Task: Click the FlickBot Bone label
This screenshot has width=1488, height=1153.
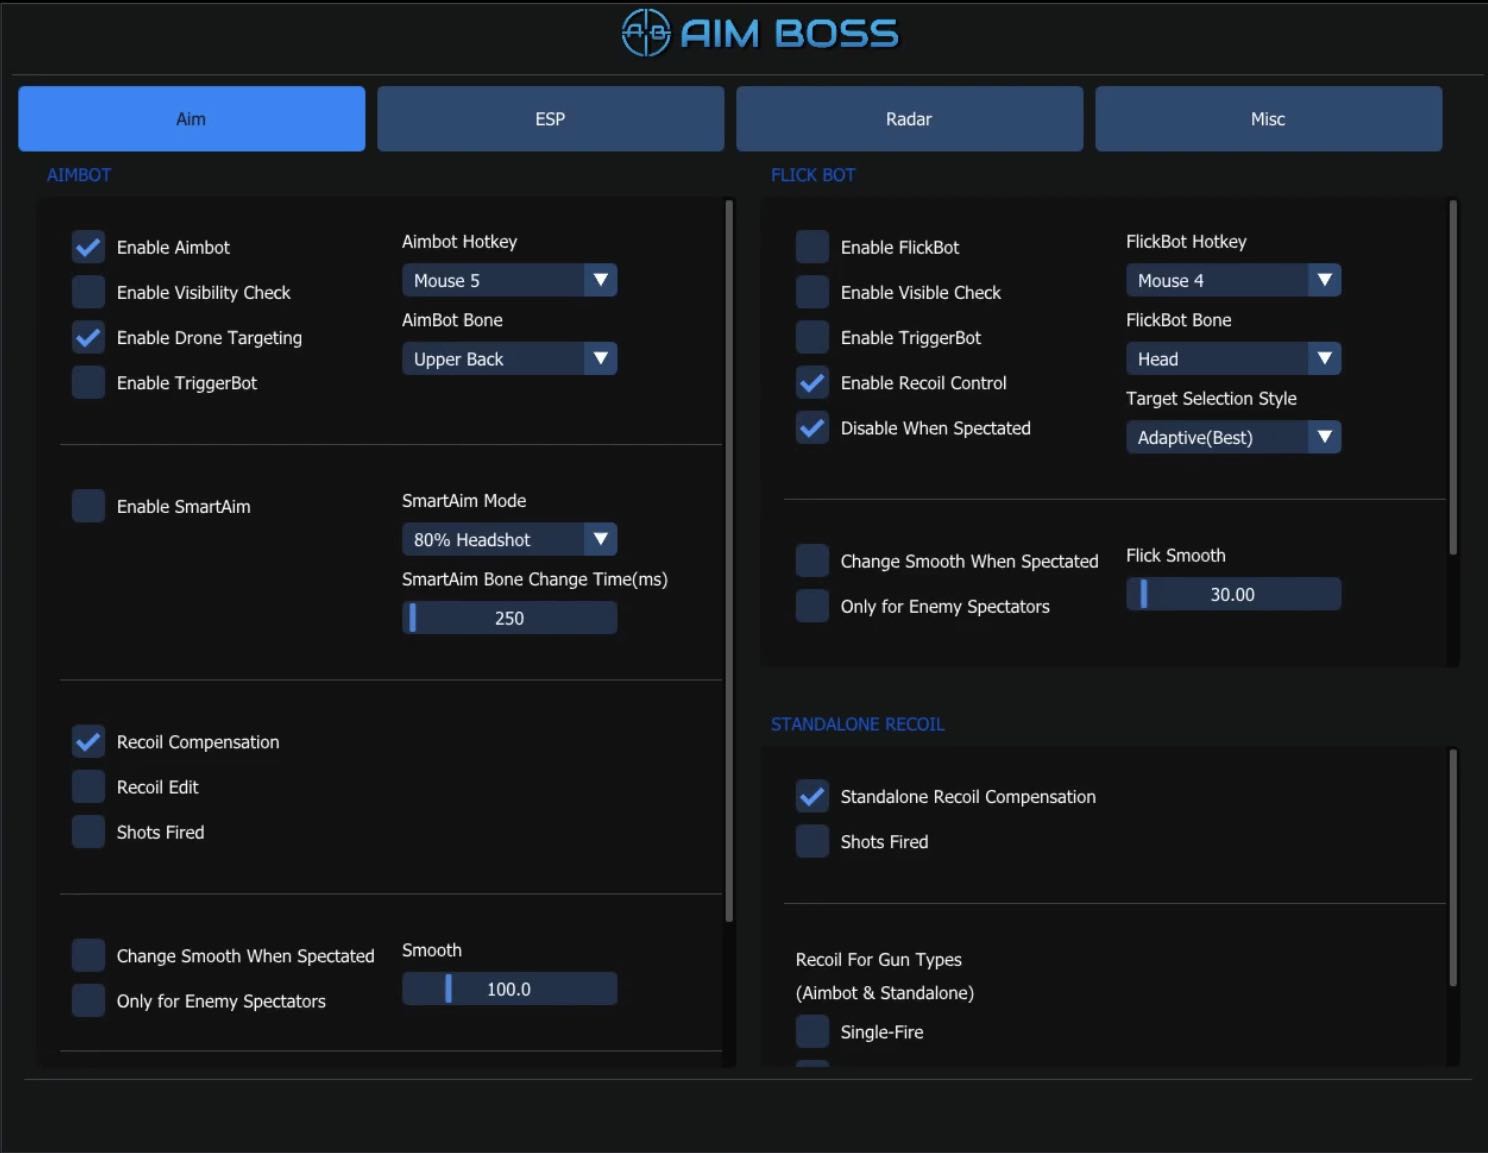Action: point(1179,320)
